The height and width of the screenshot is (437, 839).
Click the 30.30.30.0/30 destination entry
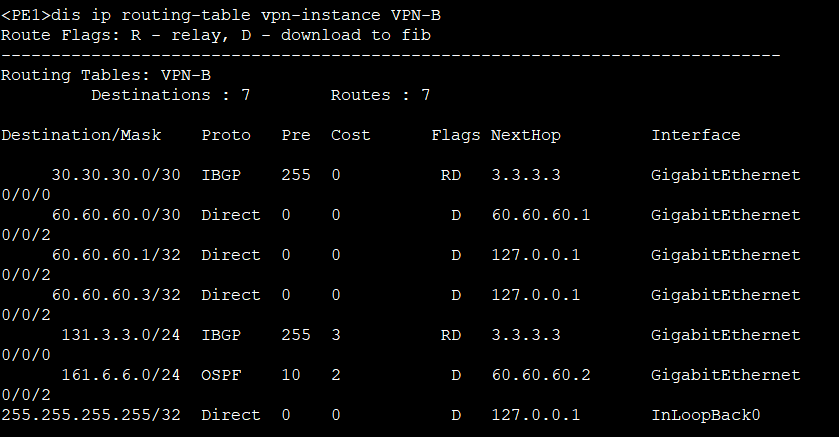point(116,175)
